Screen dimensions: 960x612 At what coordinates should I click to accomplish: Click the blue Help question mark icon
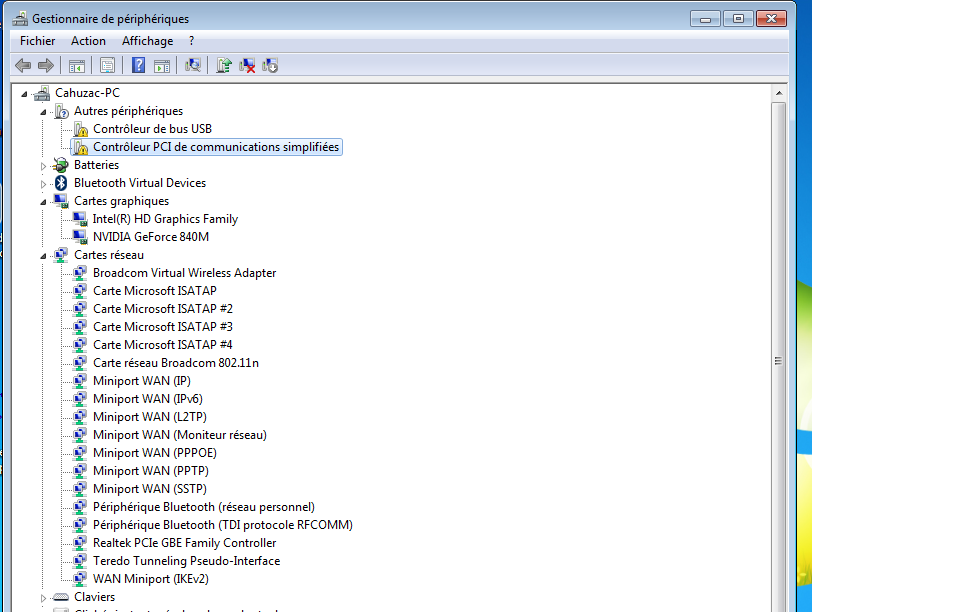click(138, 66)
